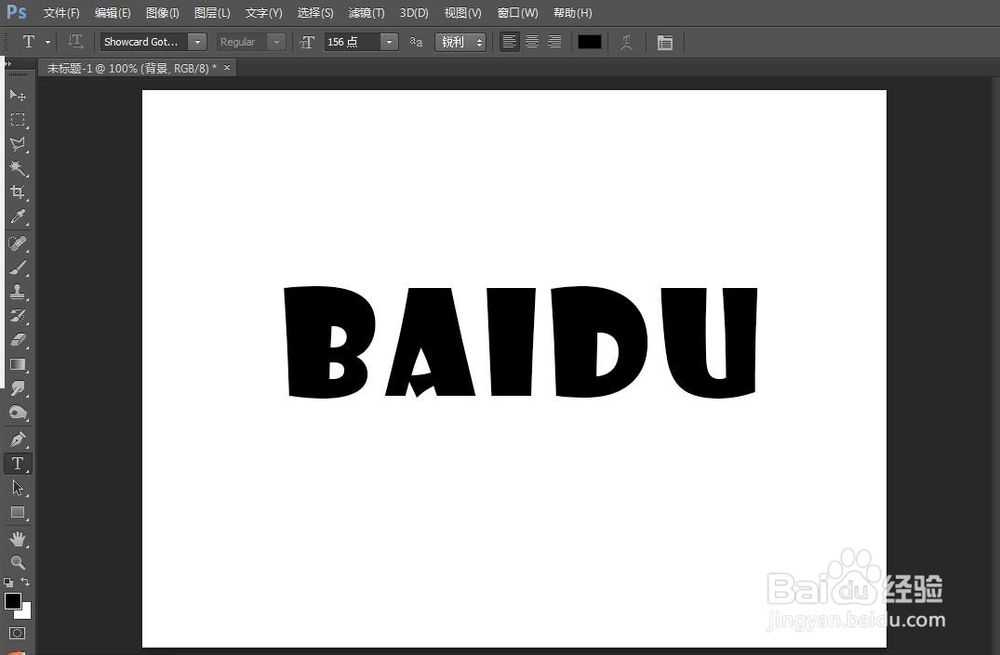Select the History Brush tool

point(17,316)
